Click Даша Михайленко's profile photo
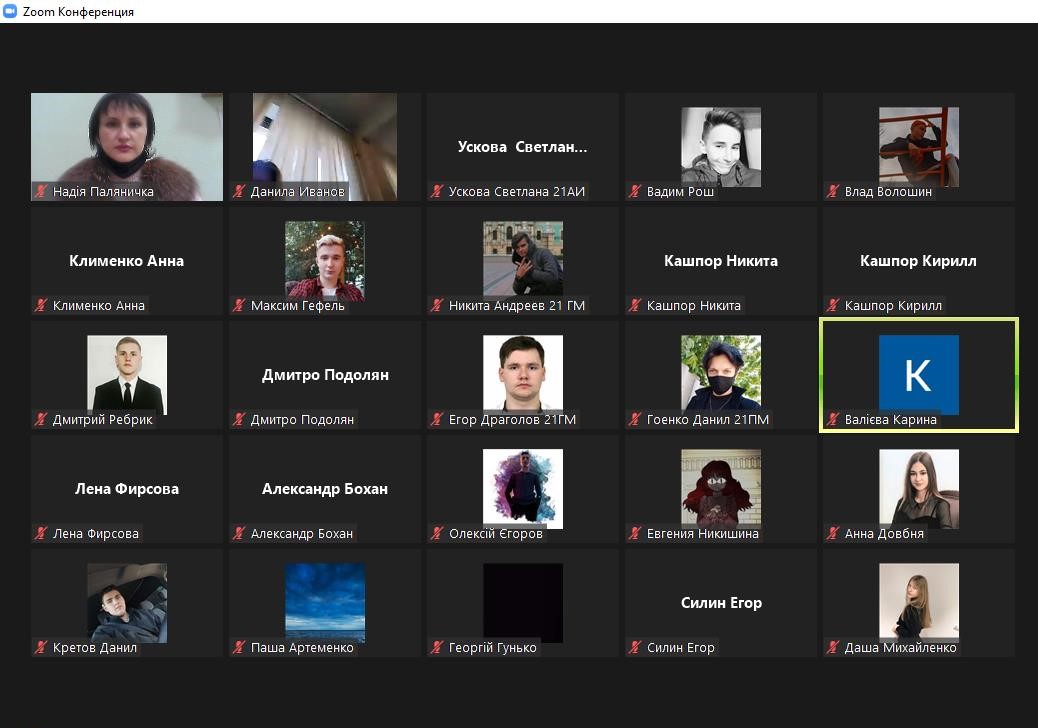The width and height of the screenshot is (1038, 728). coord(919,601)
